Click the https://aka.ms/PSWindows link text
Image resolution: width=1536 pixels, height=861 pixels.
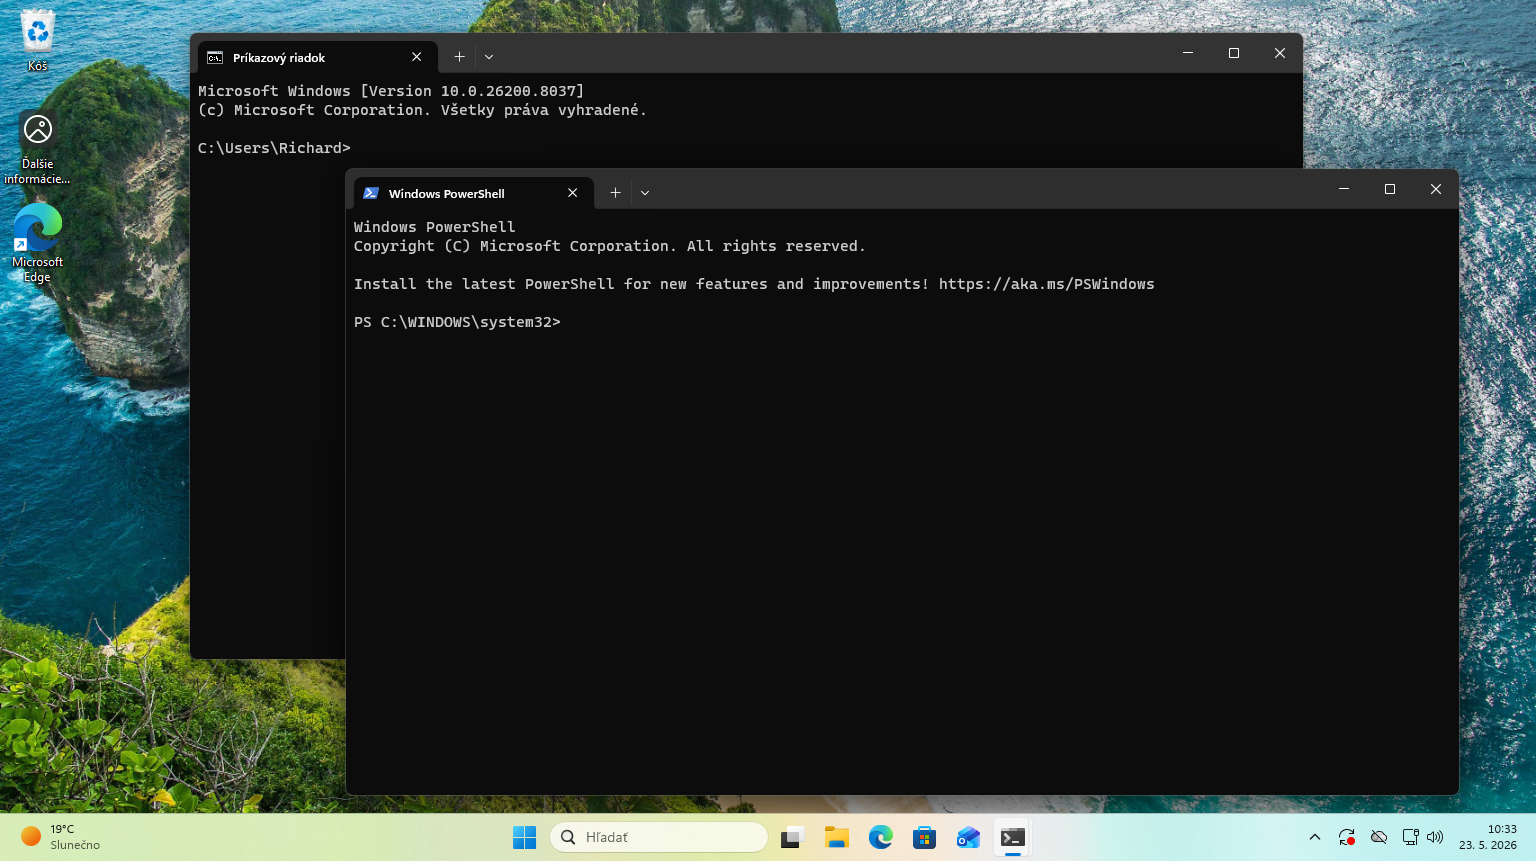(1046, 284)
